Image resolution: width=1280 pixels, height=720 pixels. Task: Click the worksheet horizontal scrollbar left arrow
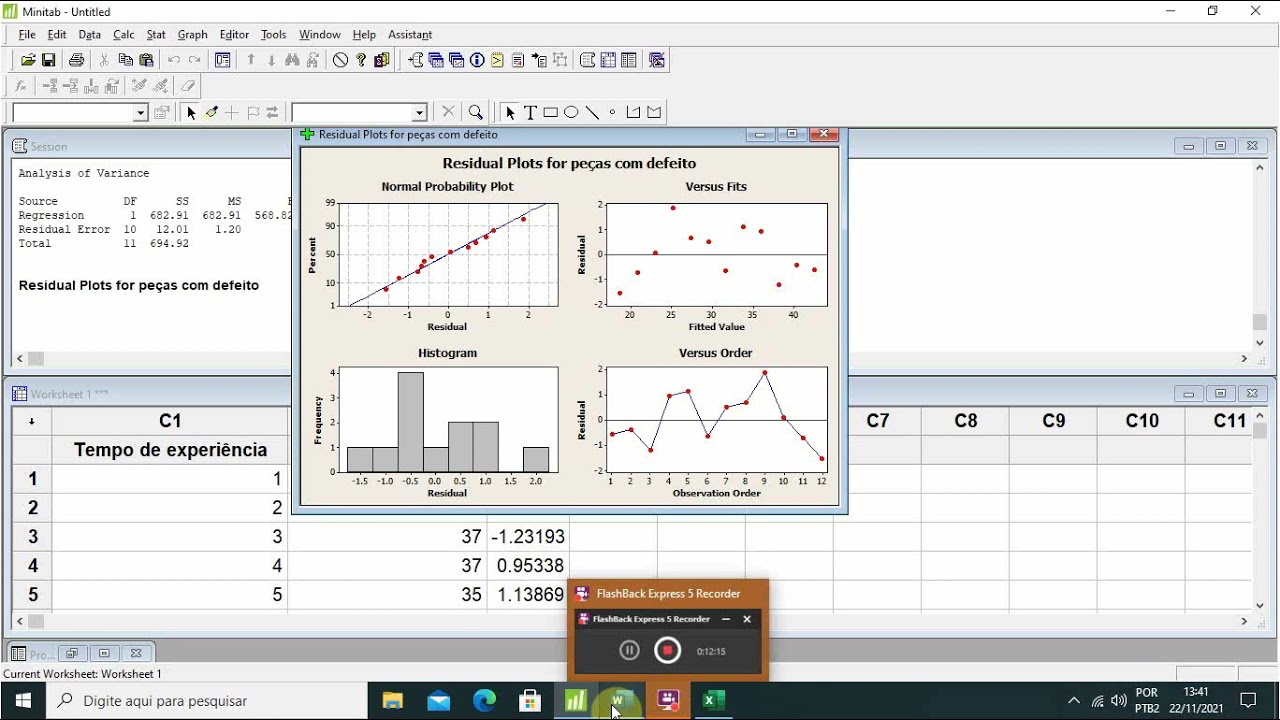20,621
